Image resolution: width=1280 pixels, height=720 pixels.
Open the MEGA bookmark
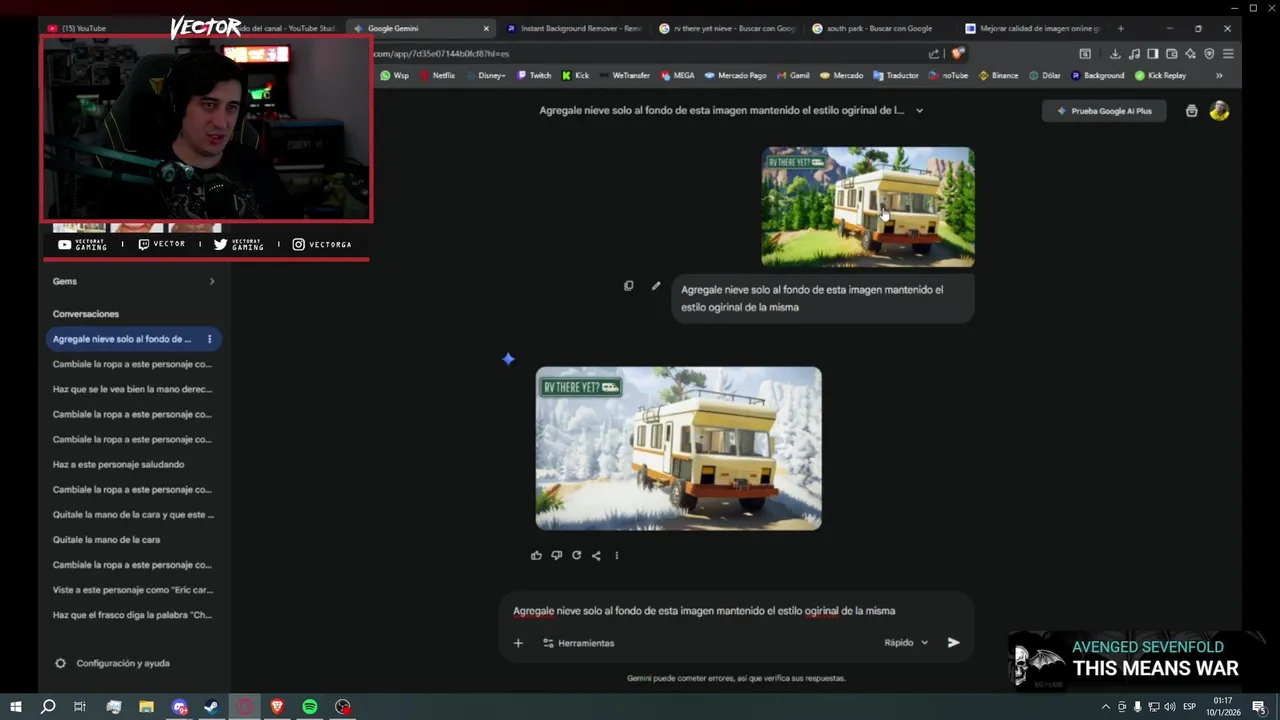[677, 75]
